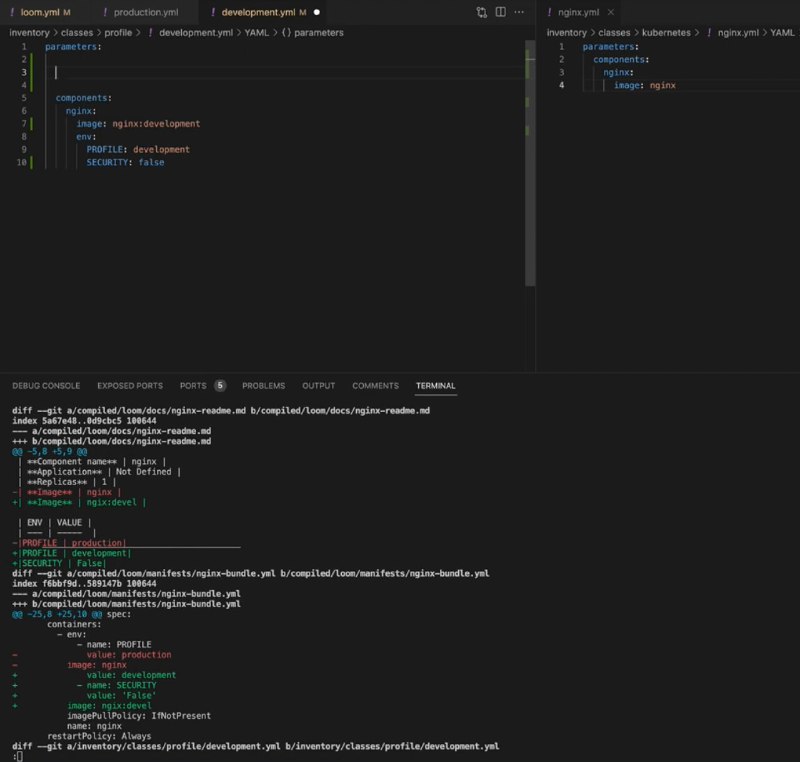View the Problems panel

tap(263, 386)
